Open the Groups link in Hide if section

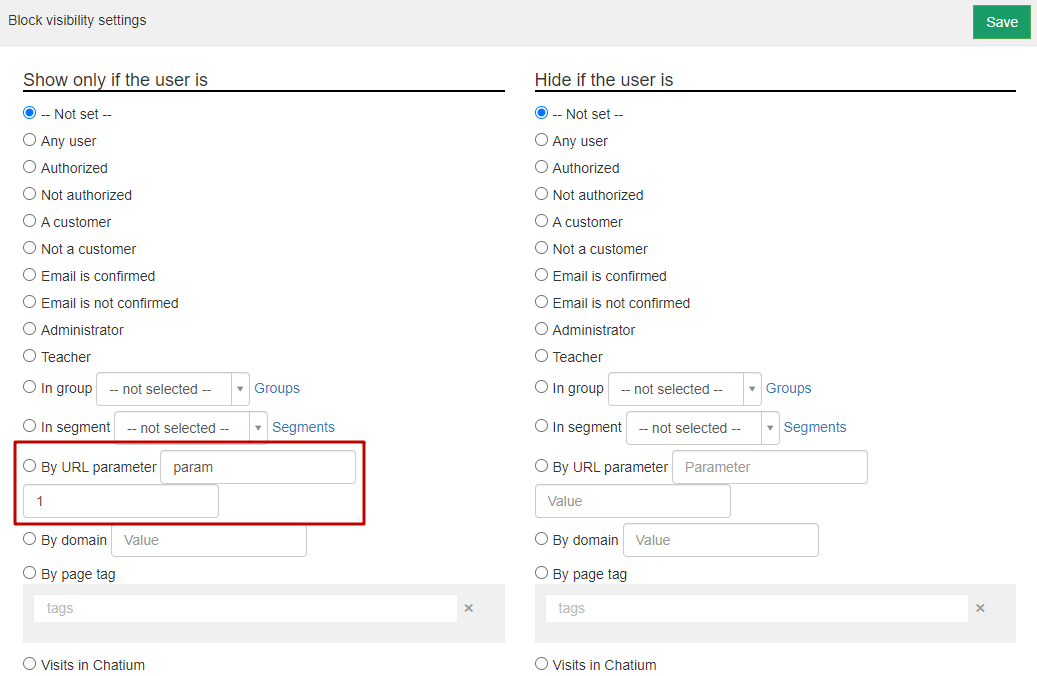[788, 388]
